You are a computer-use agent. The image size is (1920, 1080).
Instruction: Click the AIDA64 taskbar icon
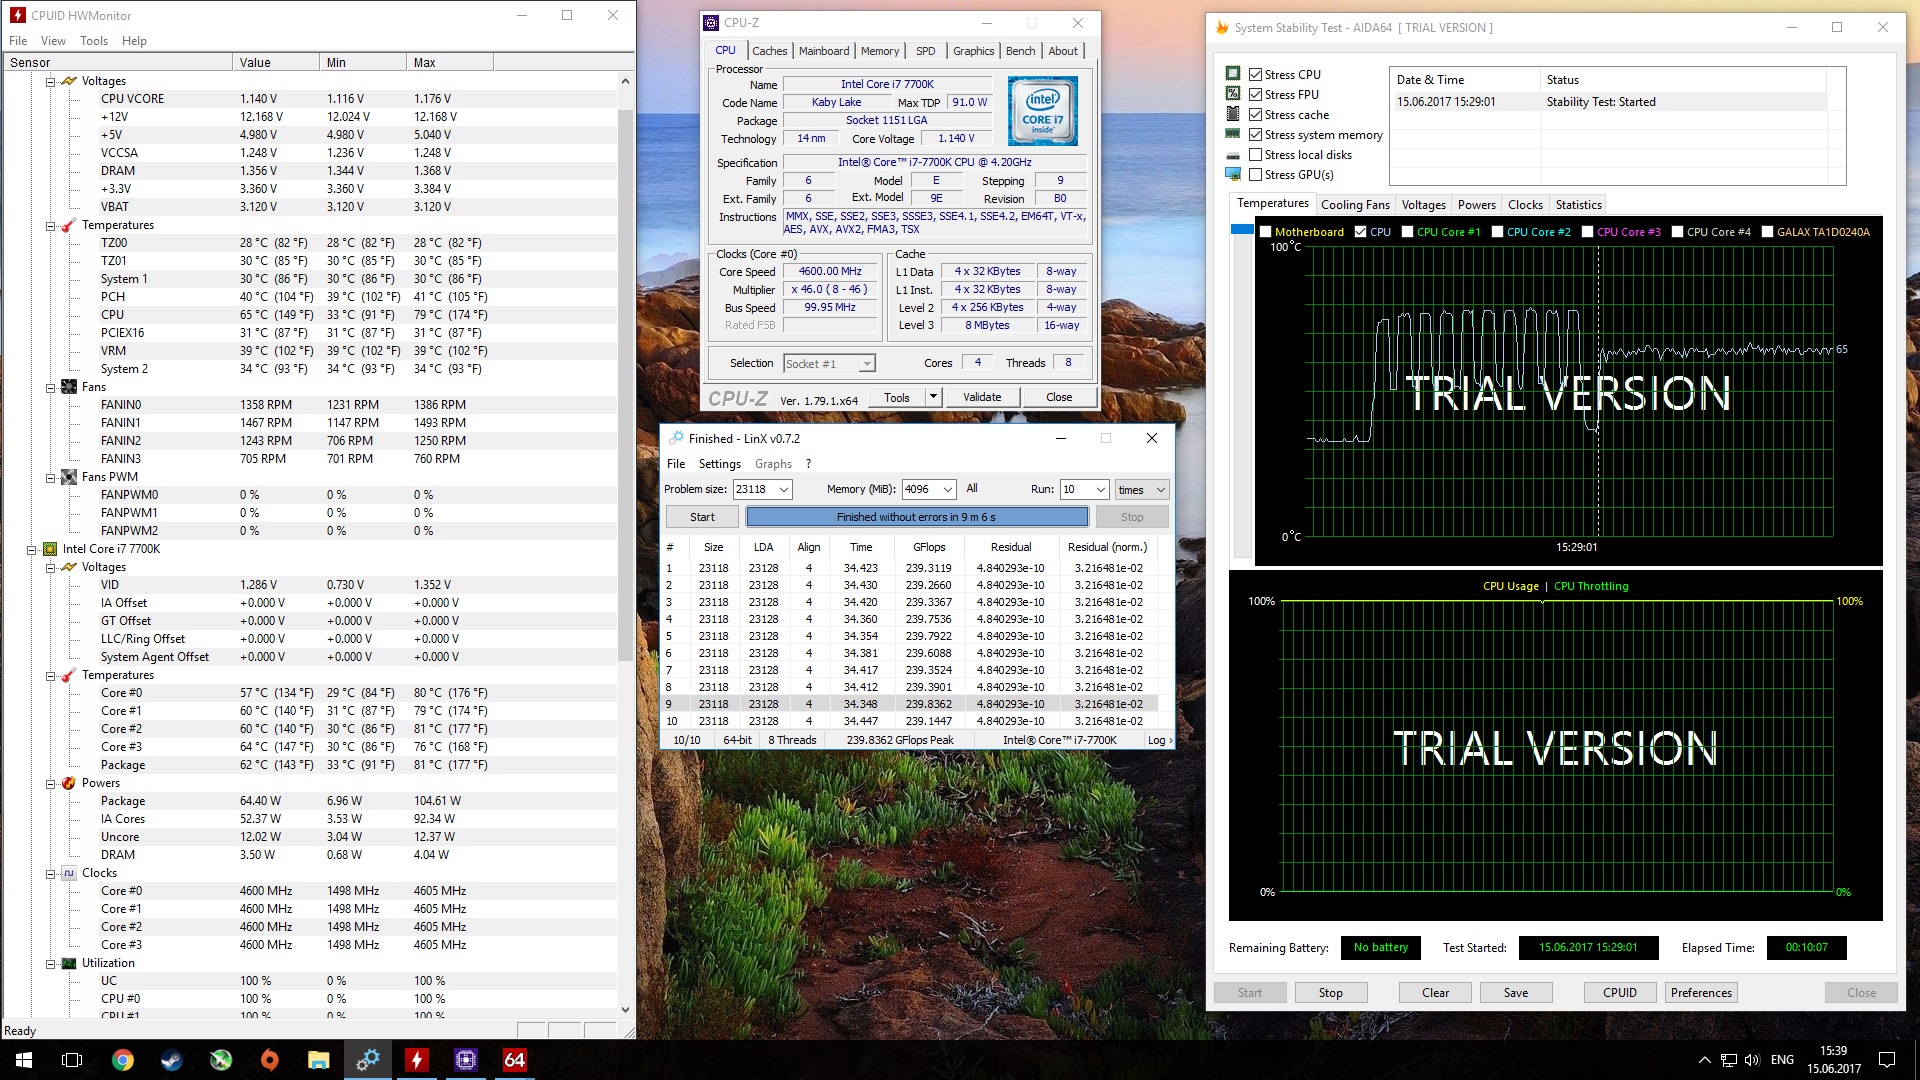tap(514, 1060)
